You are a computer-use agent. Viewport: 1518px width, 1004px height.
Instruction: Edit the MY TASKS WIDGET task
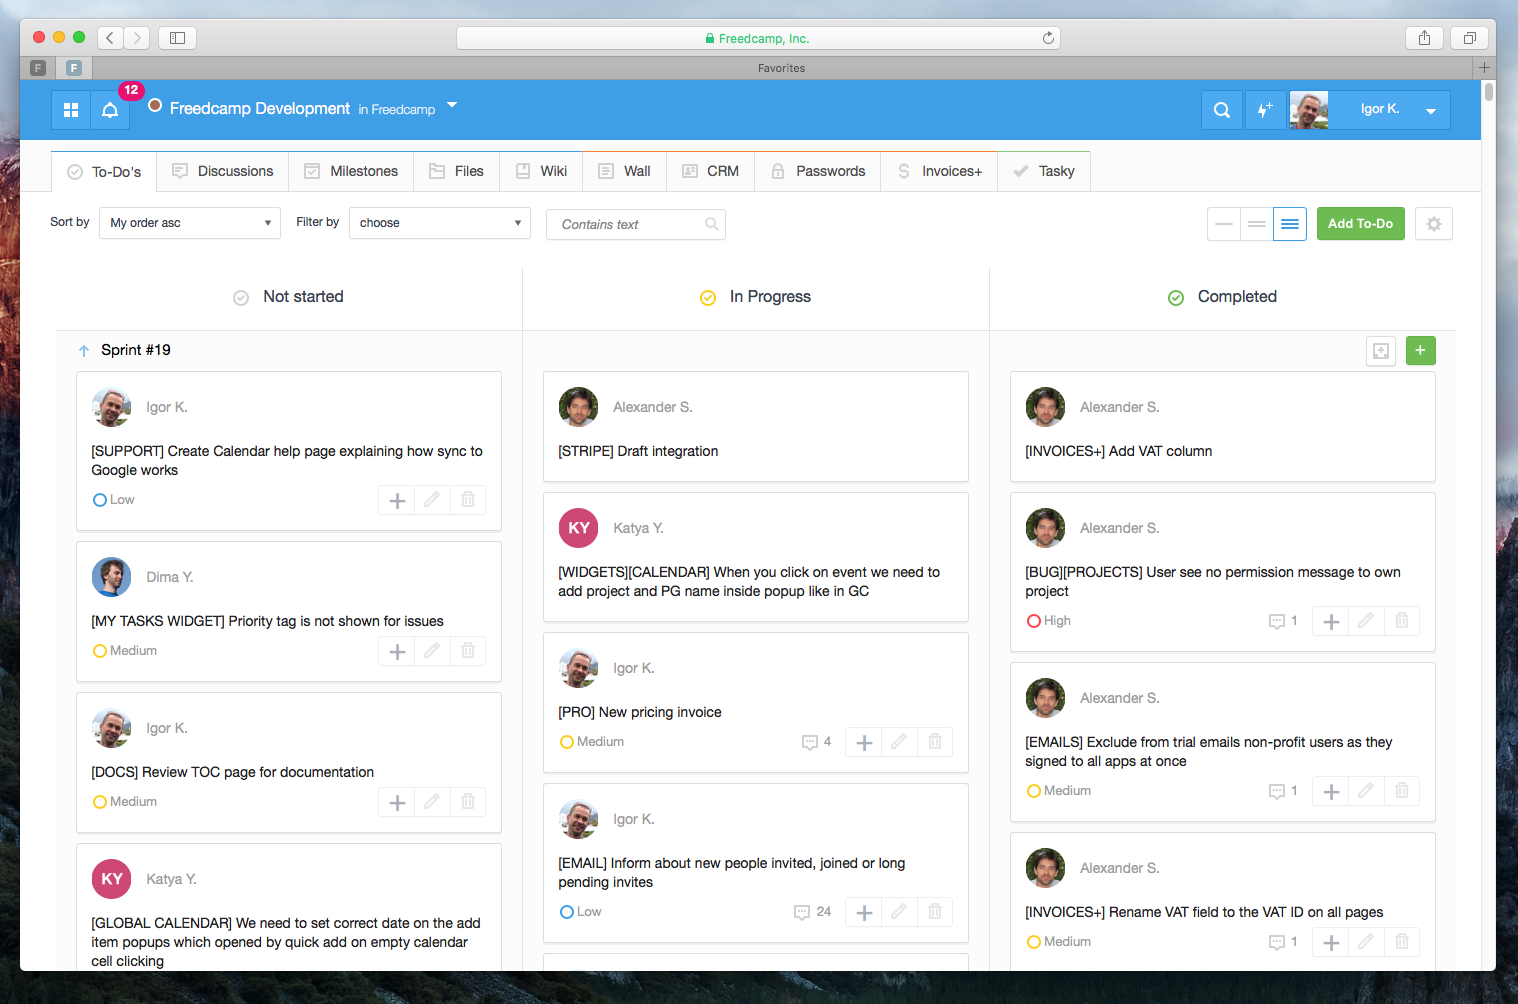tap(432, 651)
